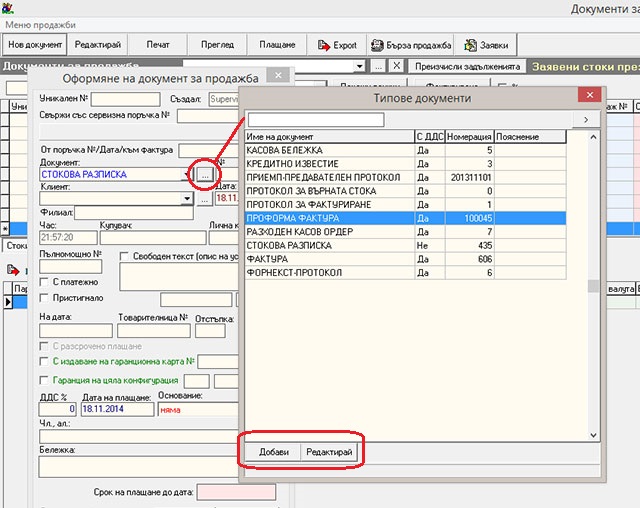Select ПРОТОКОЛ ЗА ВЪРНАТА СТОКА row
This screenshot has width=640, height=508.
[406, 191]
